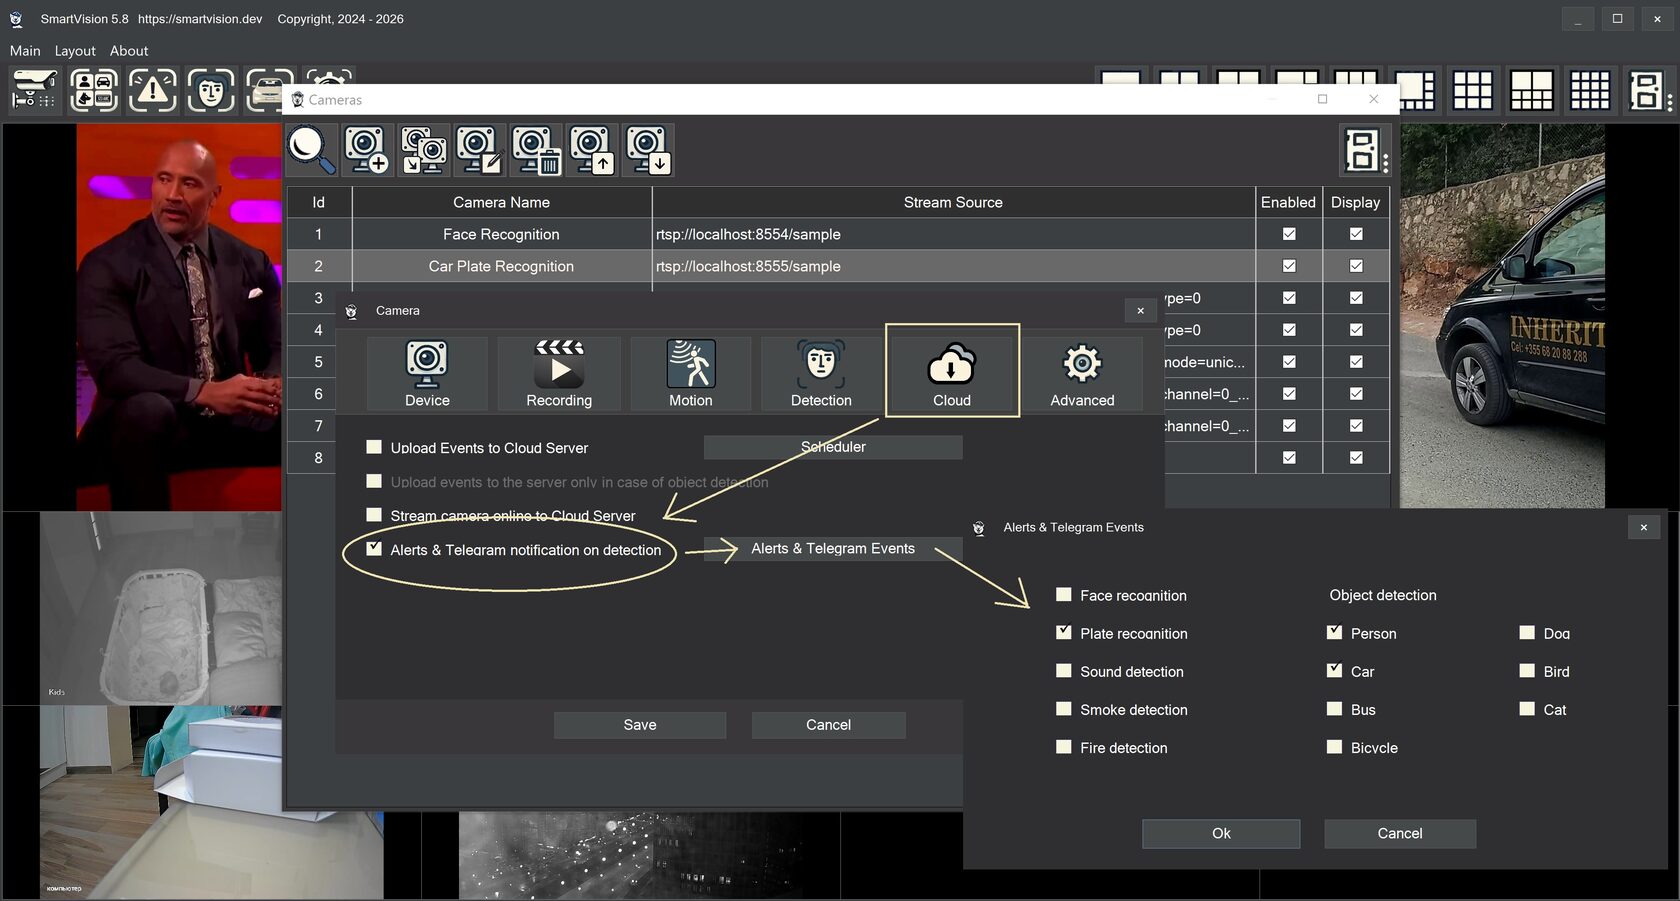Open face recognition icon in main toolbar
This screenshot has width=1680, height=901.
[211, 90]
